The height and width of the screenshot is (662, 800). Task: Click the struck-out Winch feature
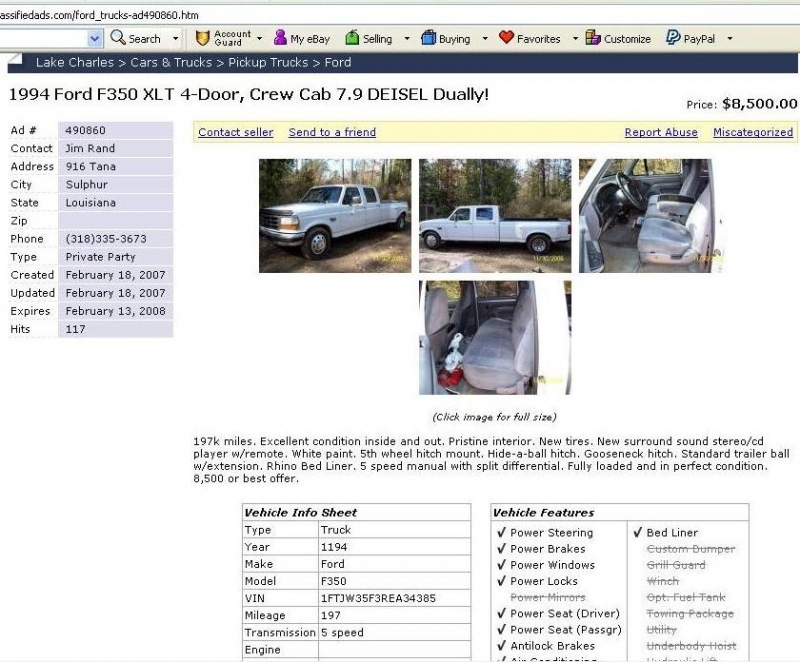pyautogui.click(x=663, y=581)
